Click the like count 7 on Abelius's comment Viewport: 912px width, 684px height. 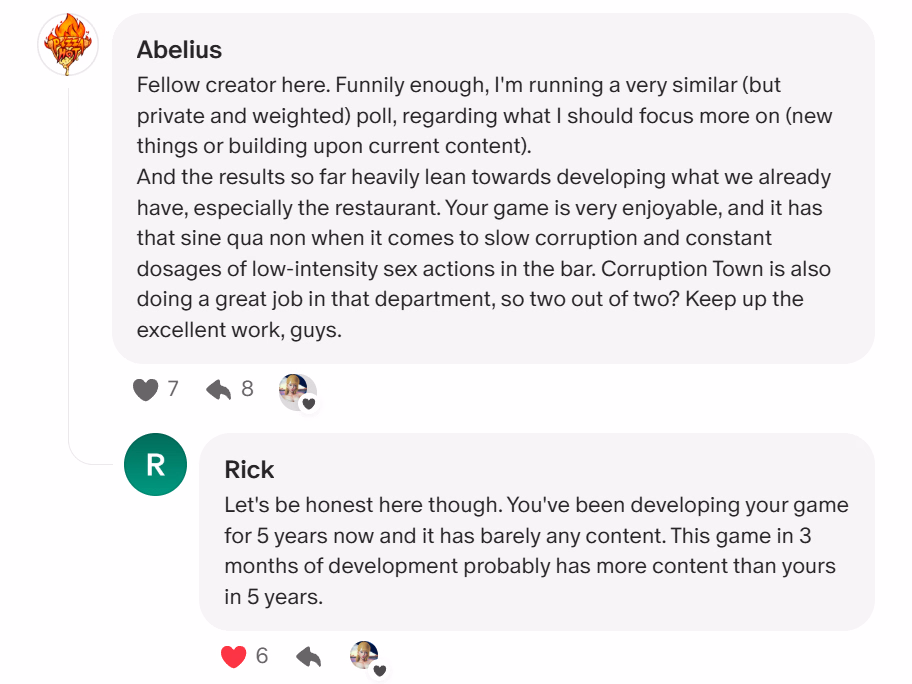pyautogui.click(x=173, y=389)
